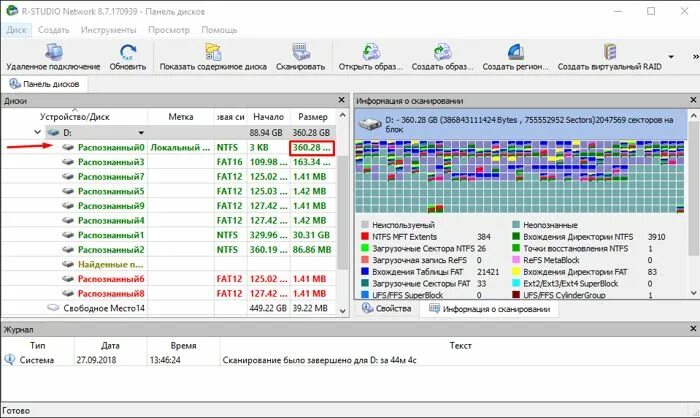Click disk icon beside Распознанный0
Image resolution: width=700 pixels, height=418 pixels.
click(68, 147)
